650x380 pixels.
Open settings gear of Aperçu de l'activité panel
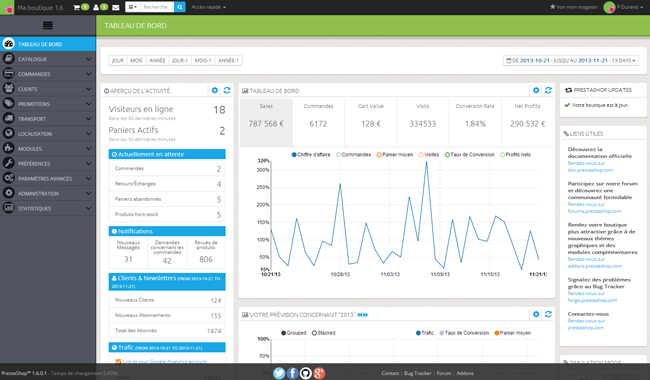(x=215, y=90)
